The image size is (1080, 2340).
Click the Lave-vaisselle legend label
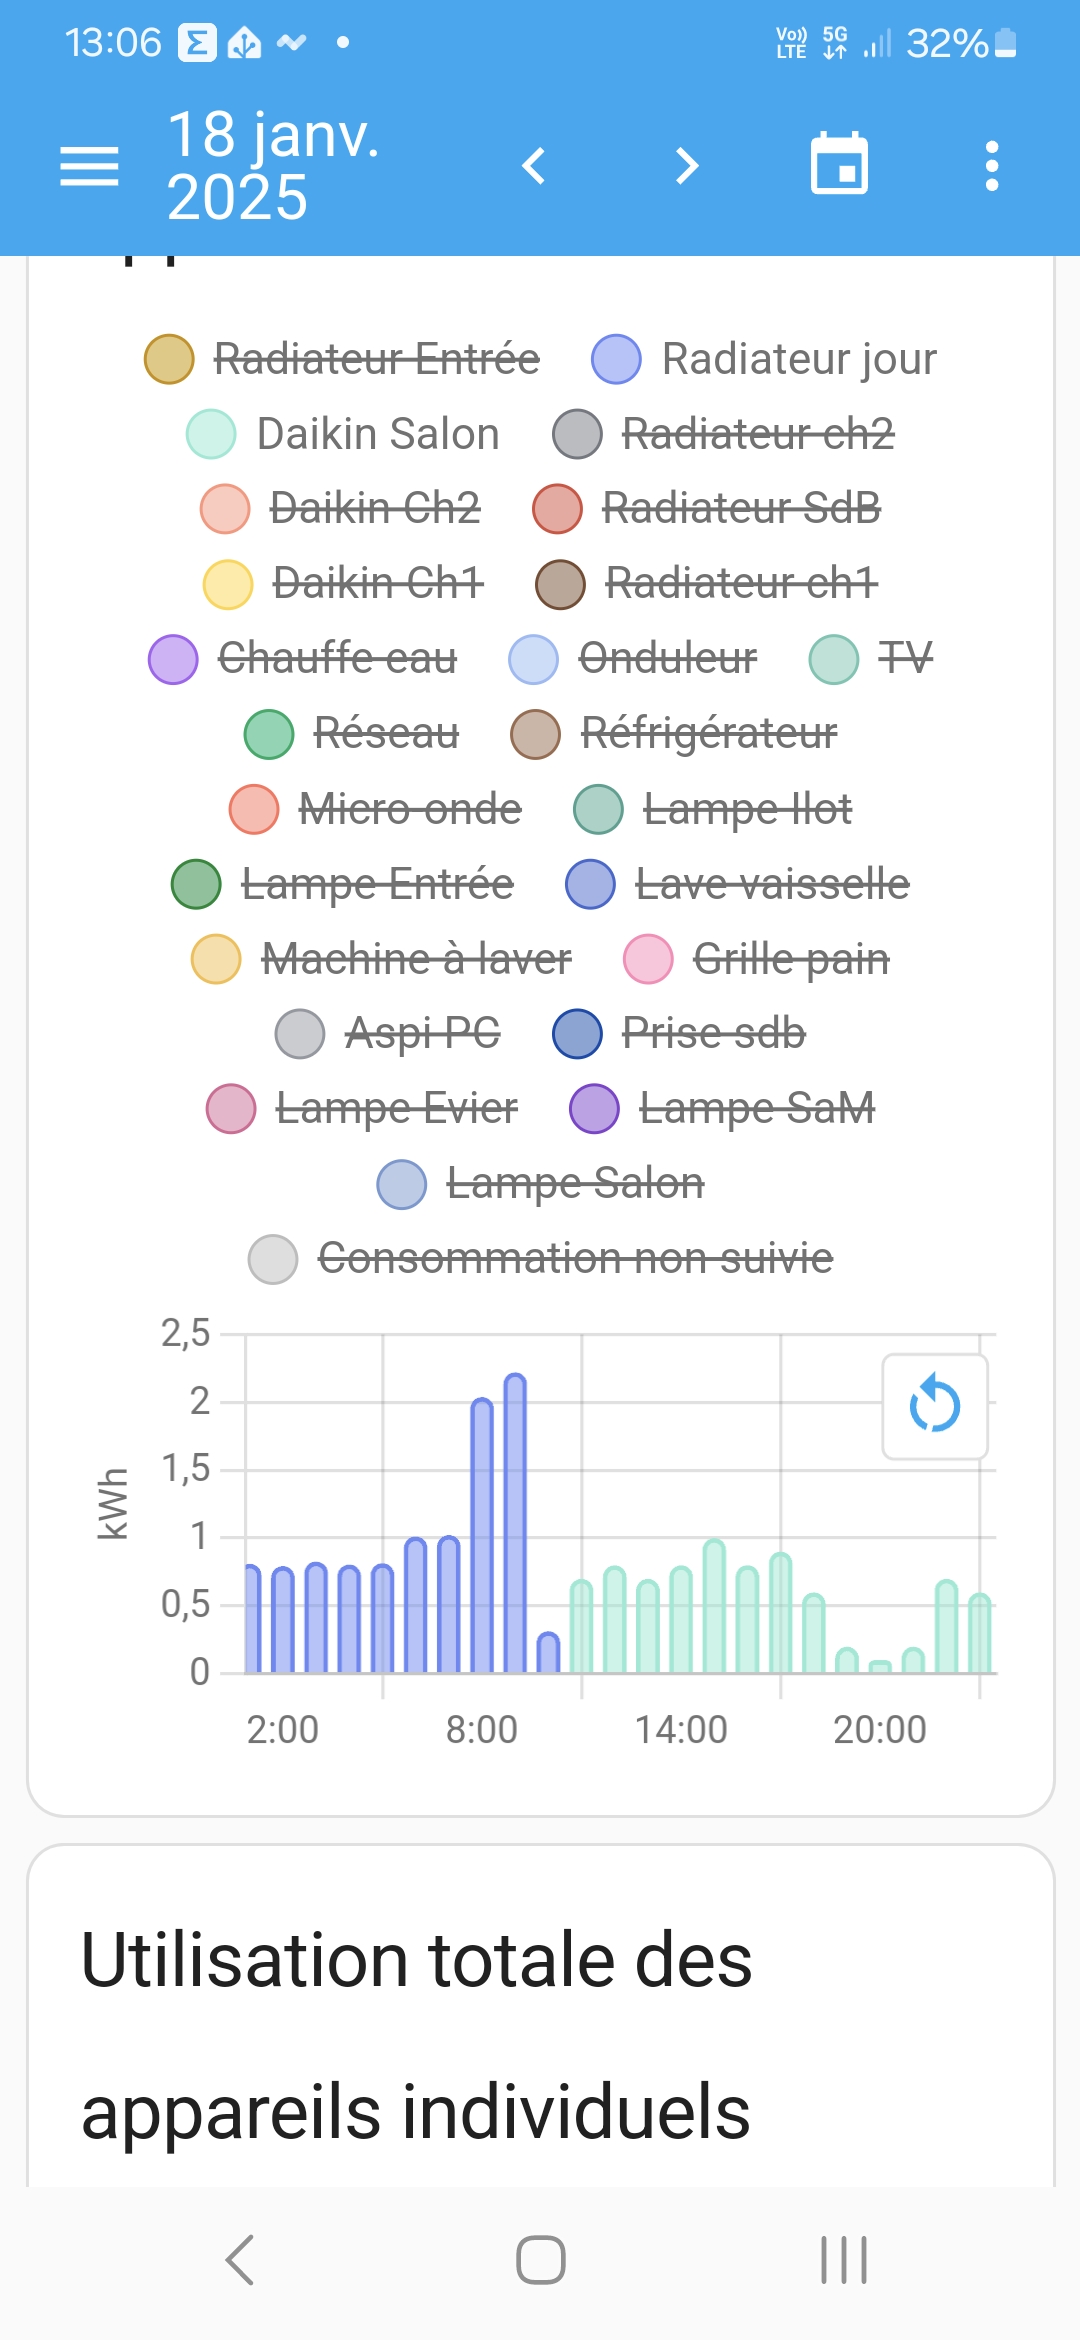[772, 884]
